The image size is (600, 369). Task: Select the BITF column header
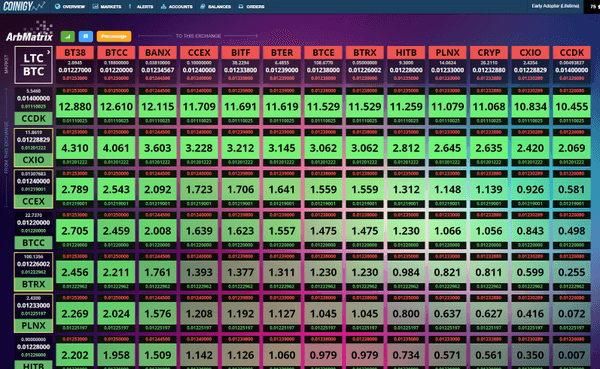click(x=240, y=52)
